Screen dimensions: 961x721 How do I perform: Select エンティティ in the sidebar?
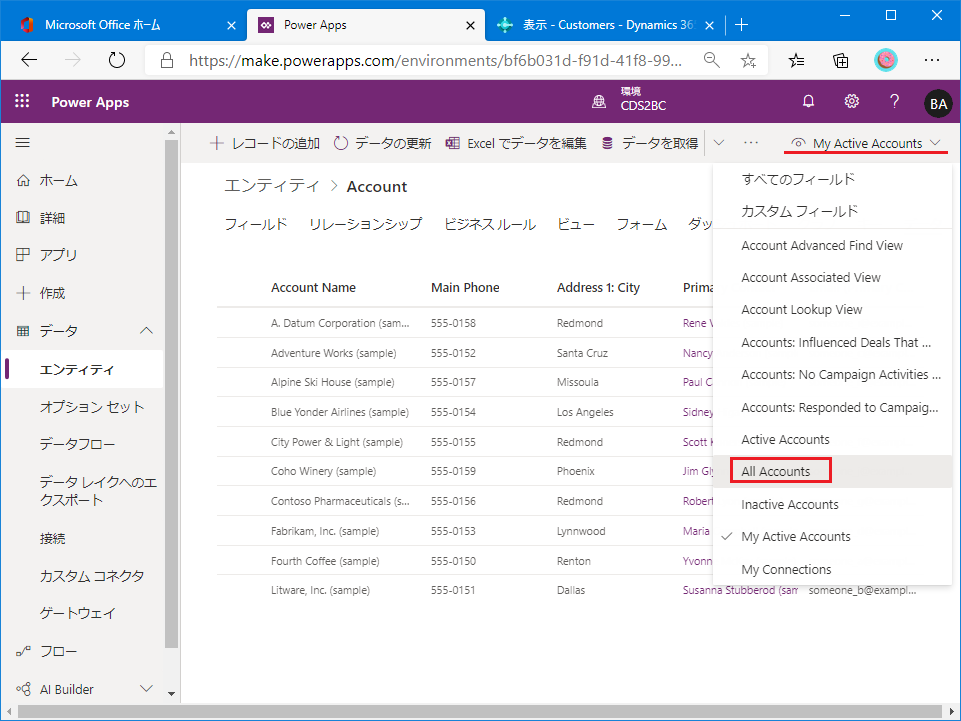click(x=83, y=369)
